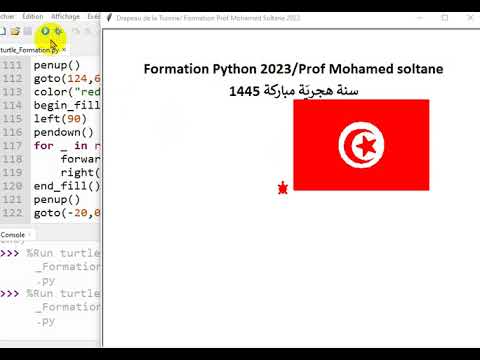Click the turtle window feather icon

tap(109, 18)
